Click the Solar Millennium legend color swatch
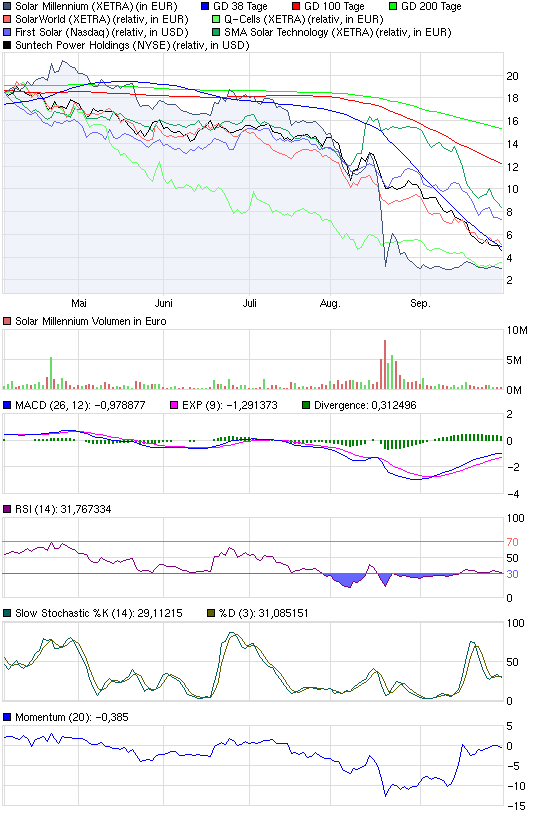This screenshot has height=814, width=545. (7, 7)
